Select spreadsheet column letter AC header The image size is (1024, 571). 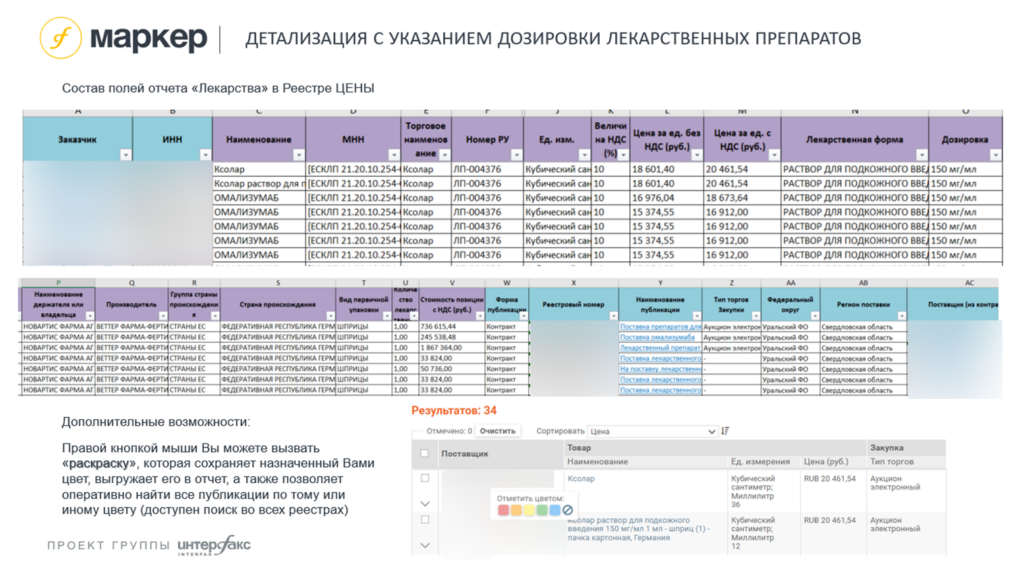(x=968, y=283)
